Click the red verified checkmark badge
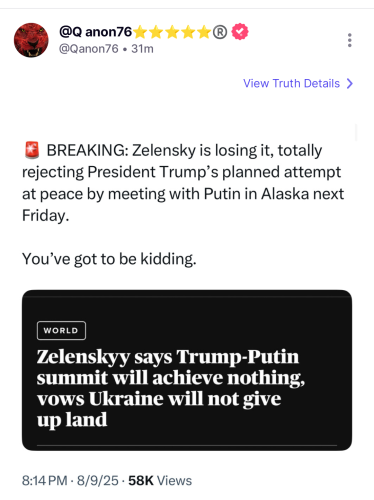The width and height of the screenshot is (374, 500). click(240, 32)
